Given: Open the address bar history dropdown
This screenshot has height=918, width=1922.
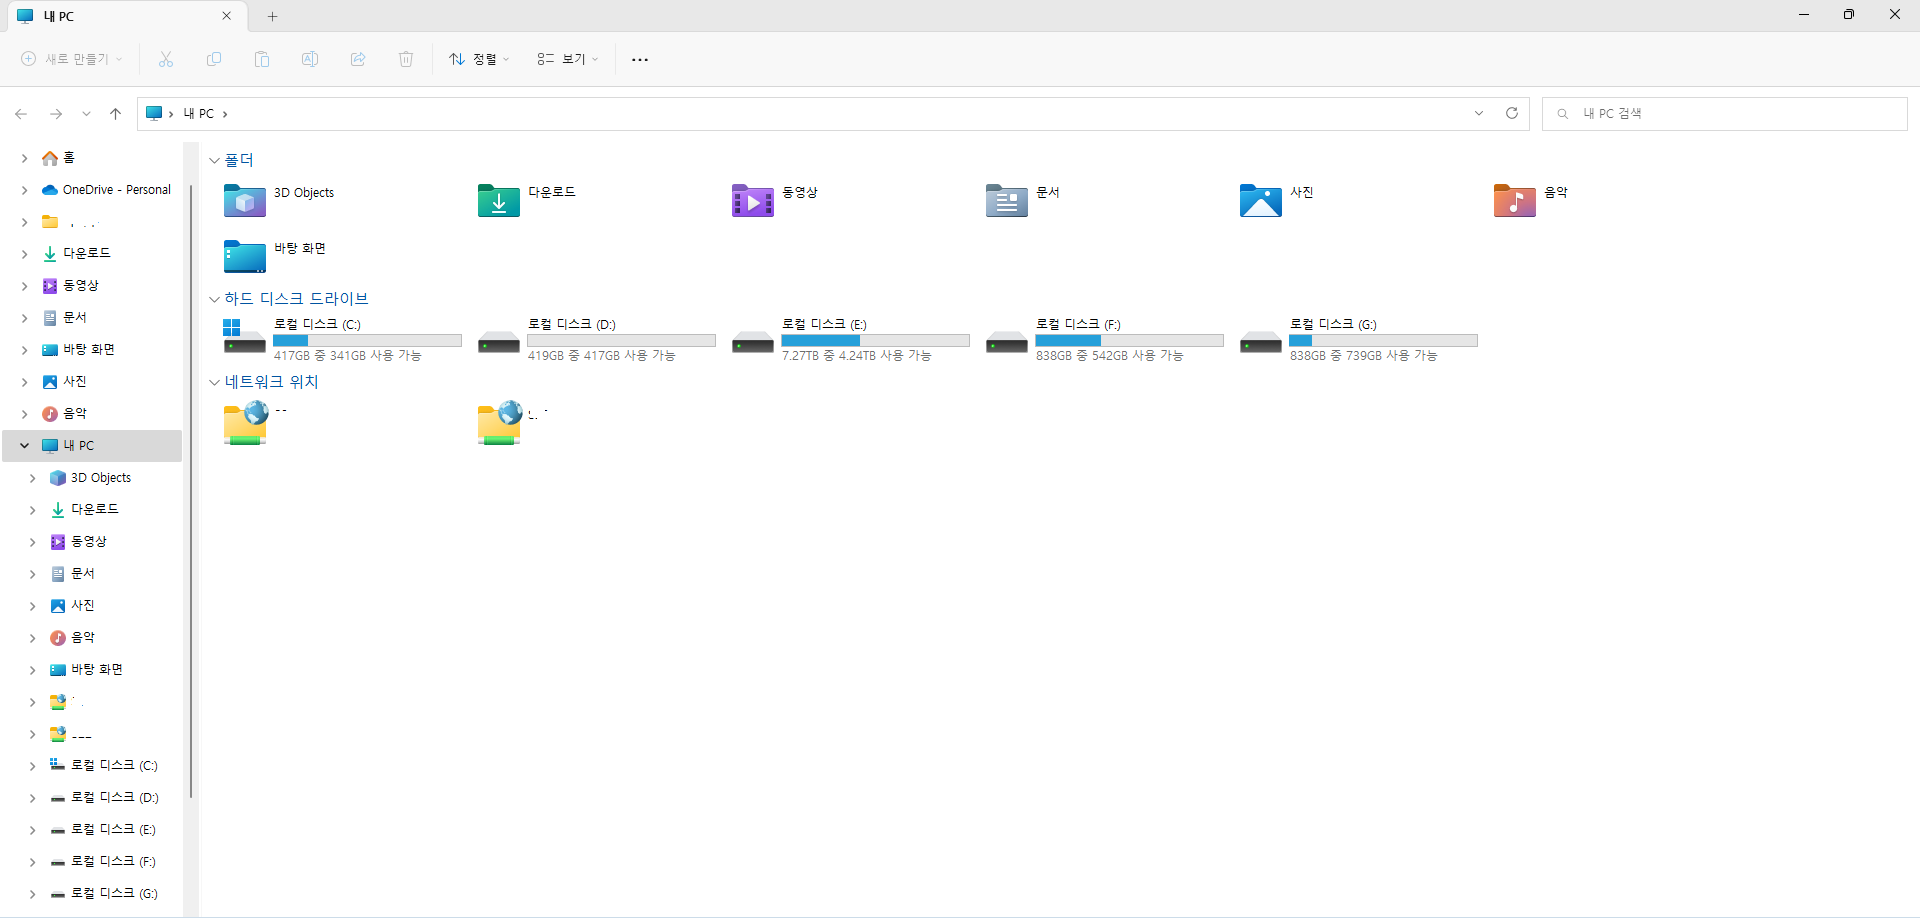Looking at the screenshot, I should 1479,113.
